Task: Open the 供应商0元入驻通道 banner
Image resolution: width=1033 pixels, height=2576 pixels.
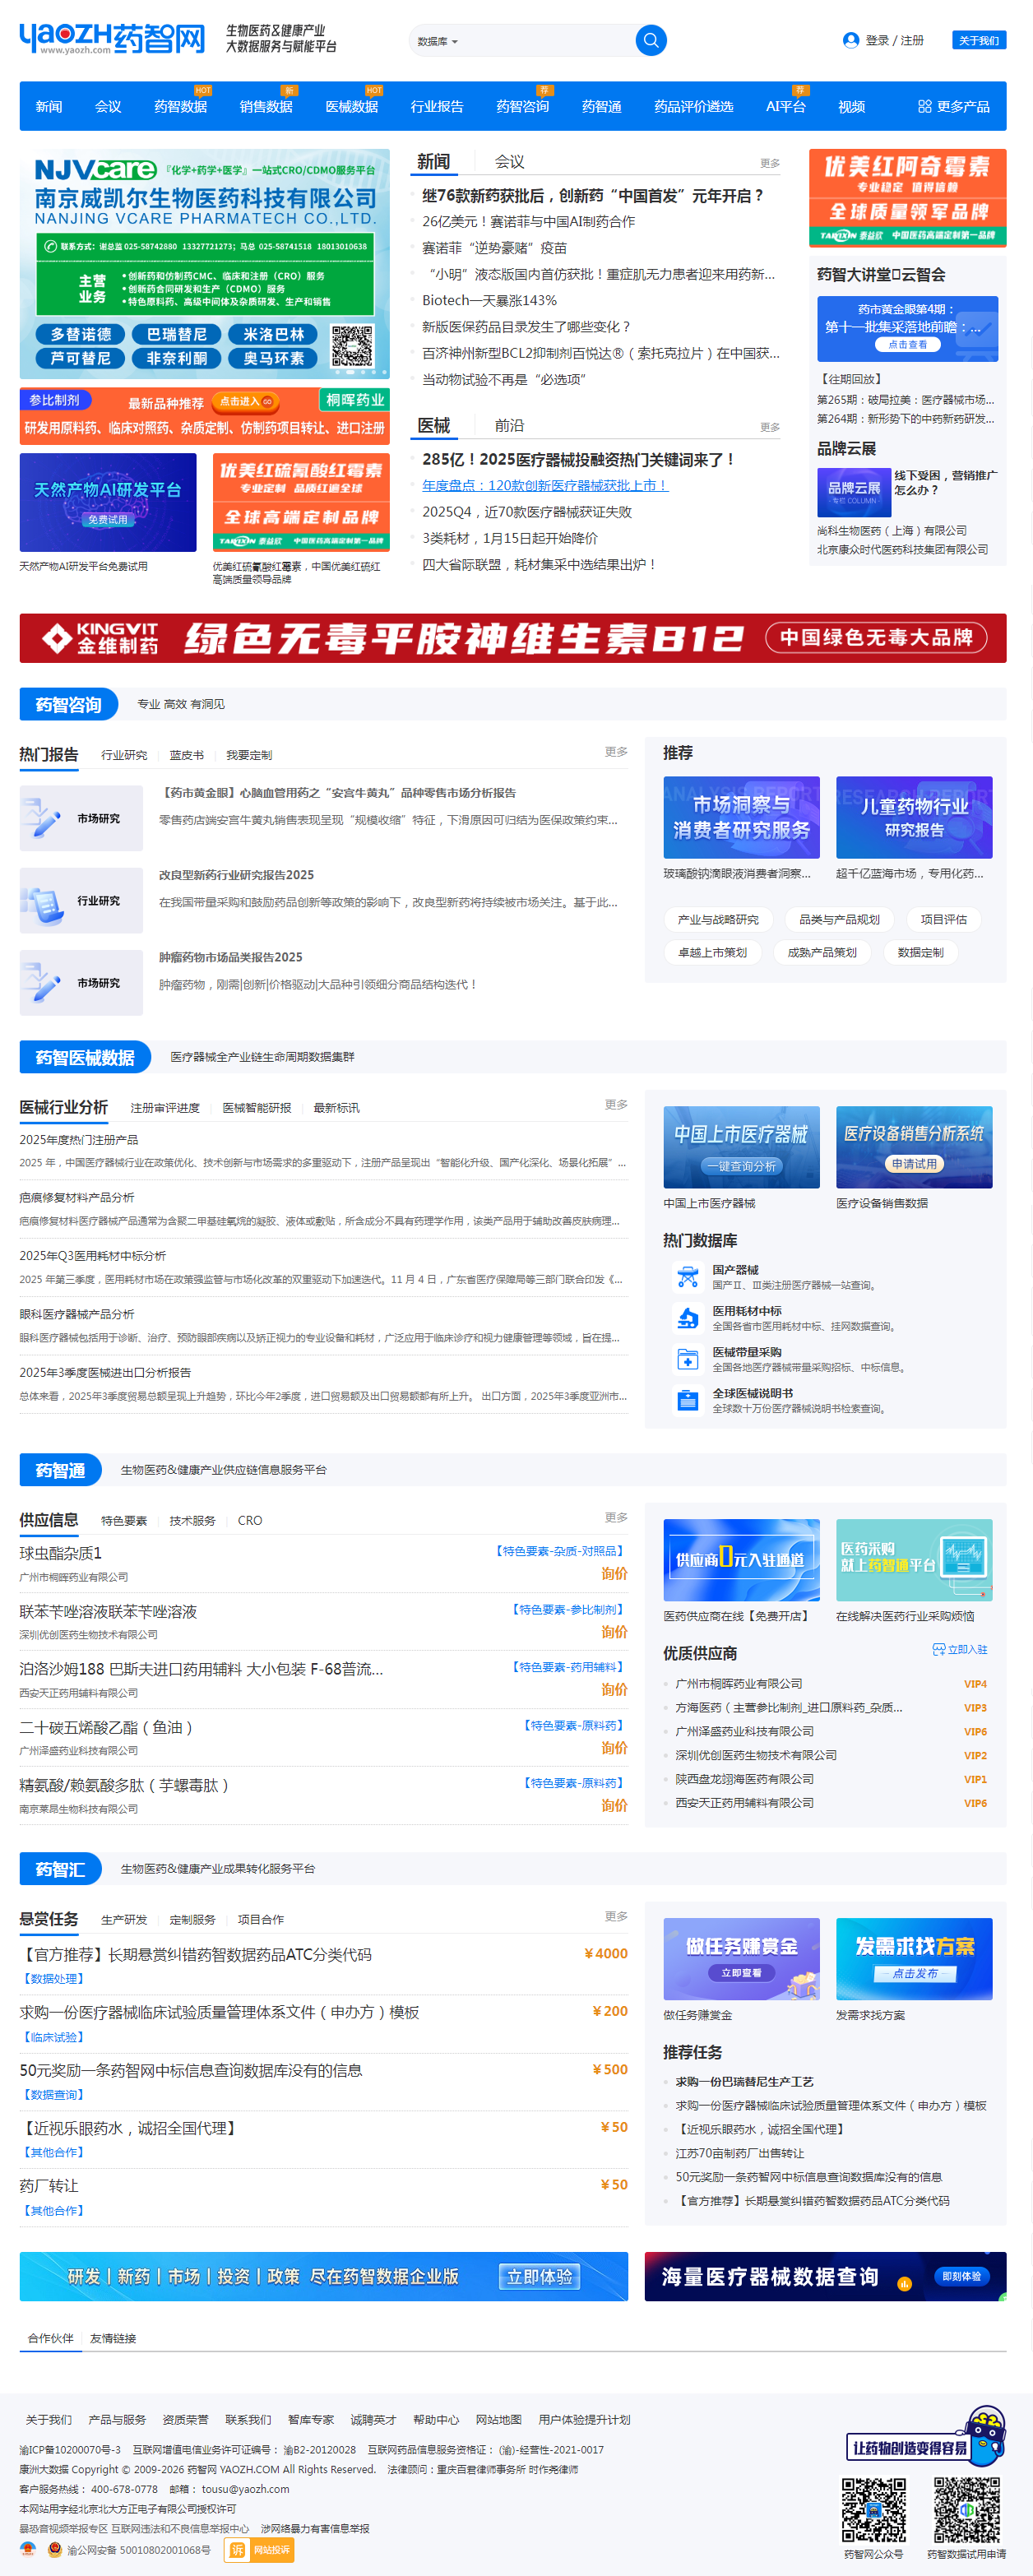Action: pos(741,1560)
